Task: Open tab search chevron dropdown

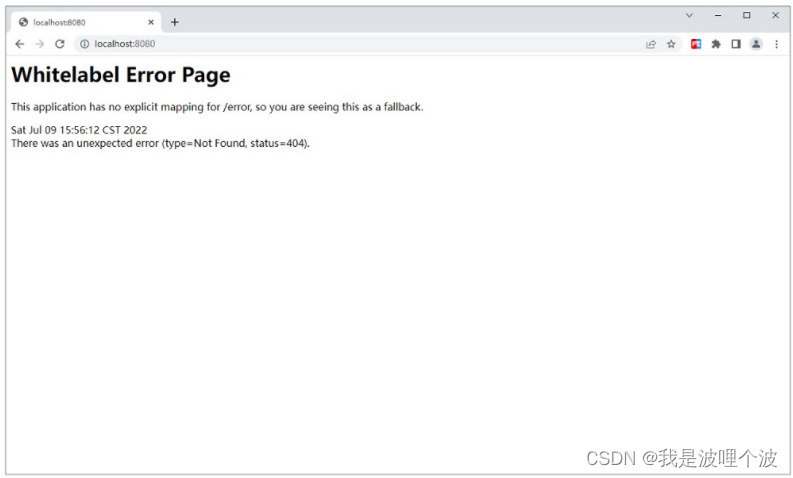Action: click(689, 15)
